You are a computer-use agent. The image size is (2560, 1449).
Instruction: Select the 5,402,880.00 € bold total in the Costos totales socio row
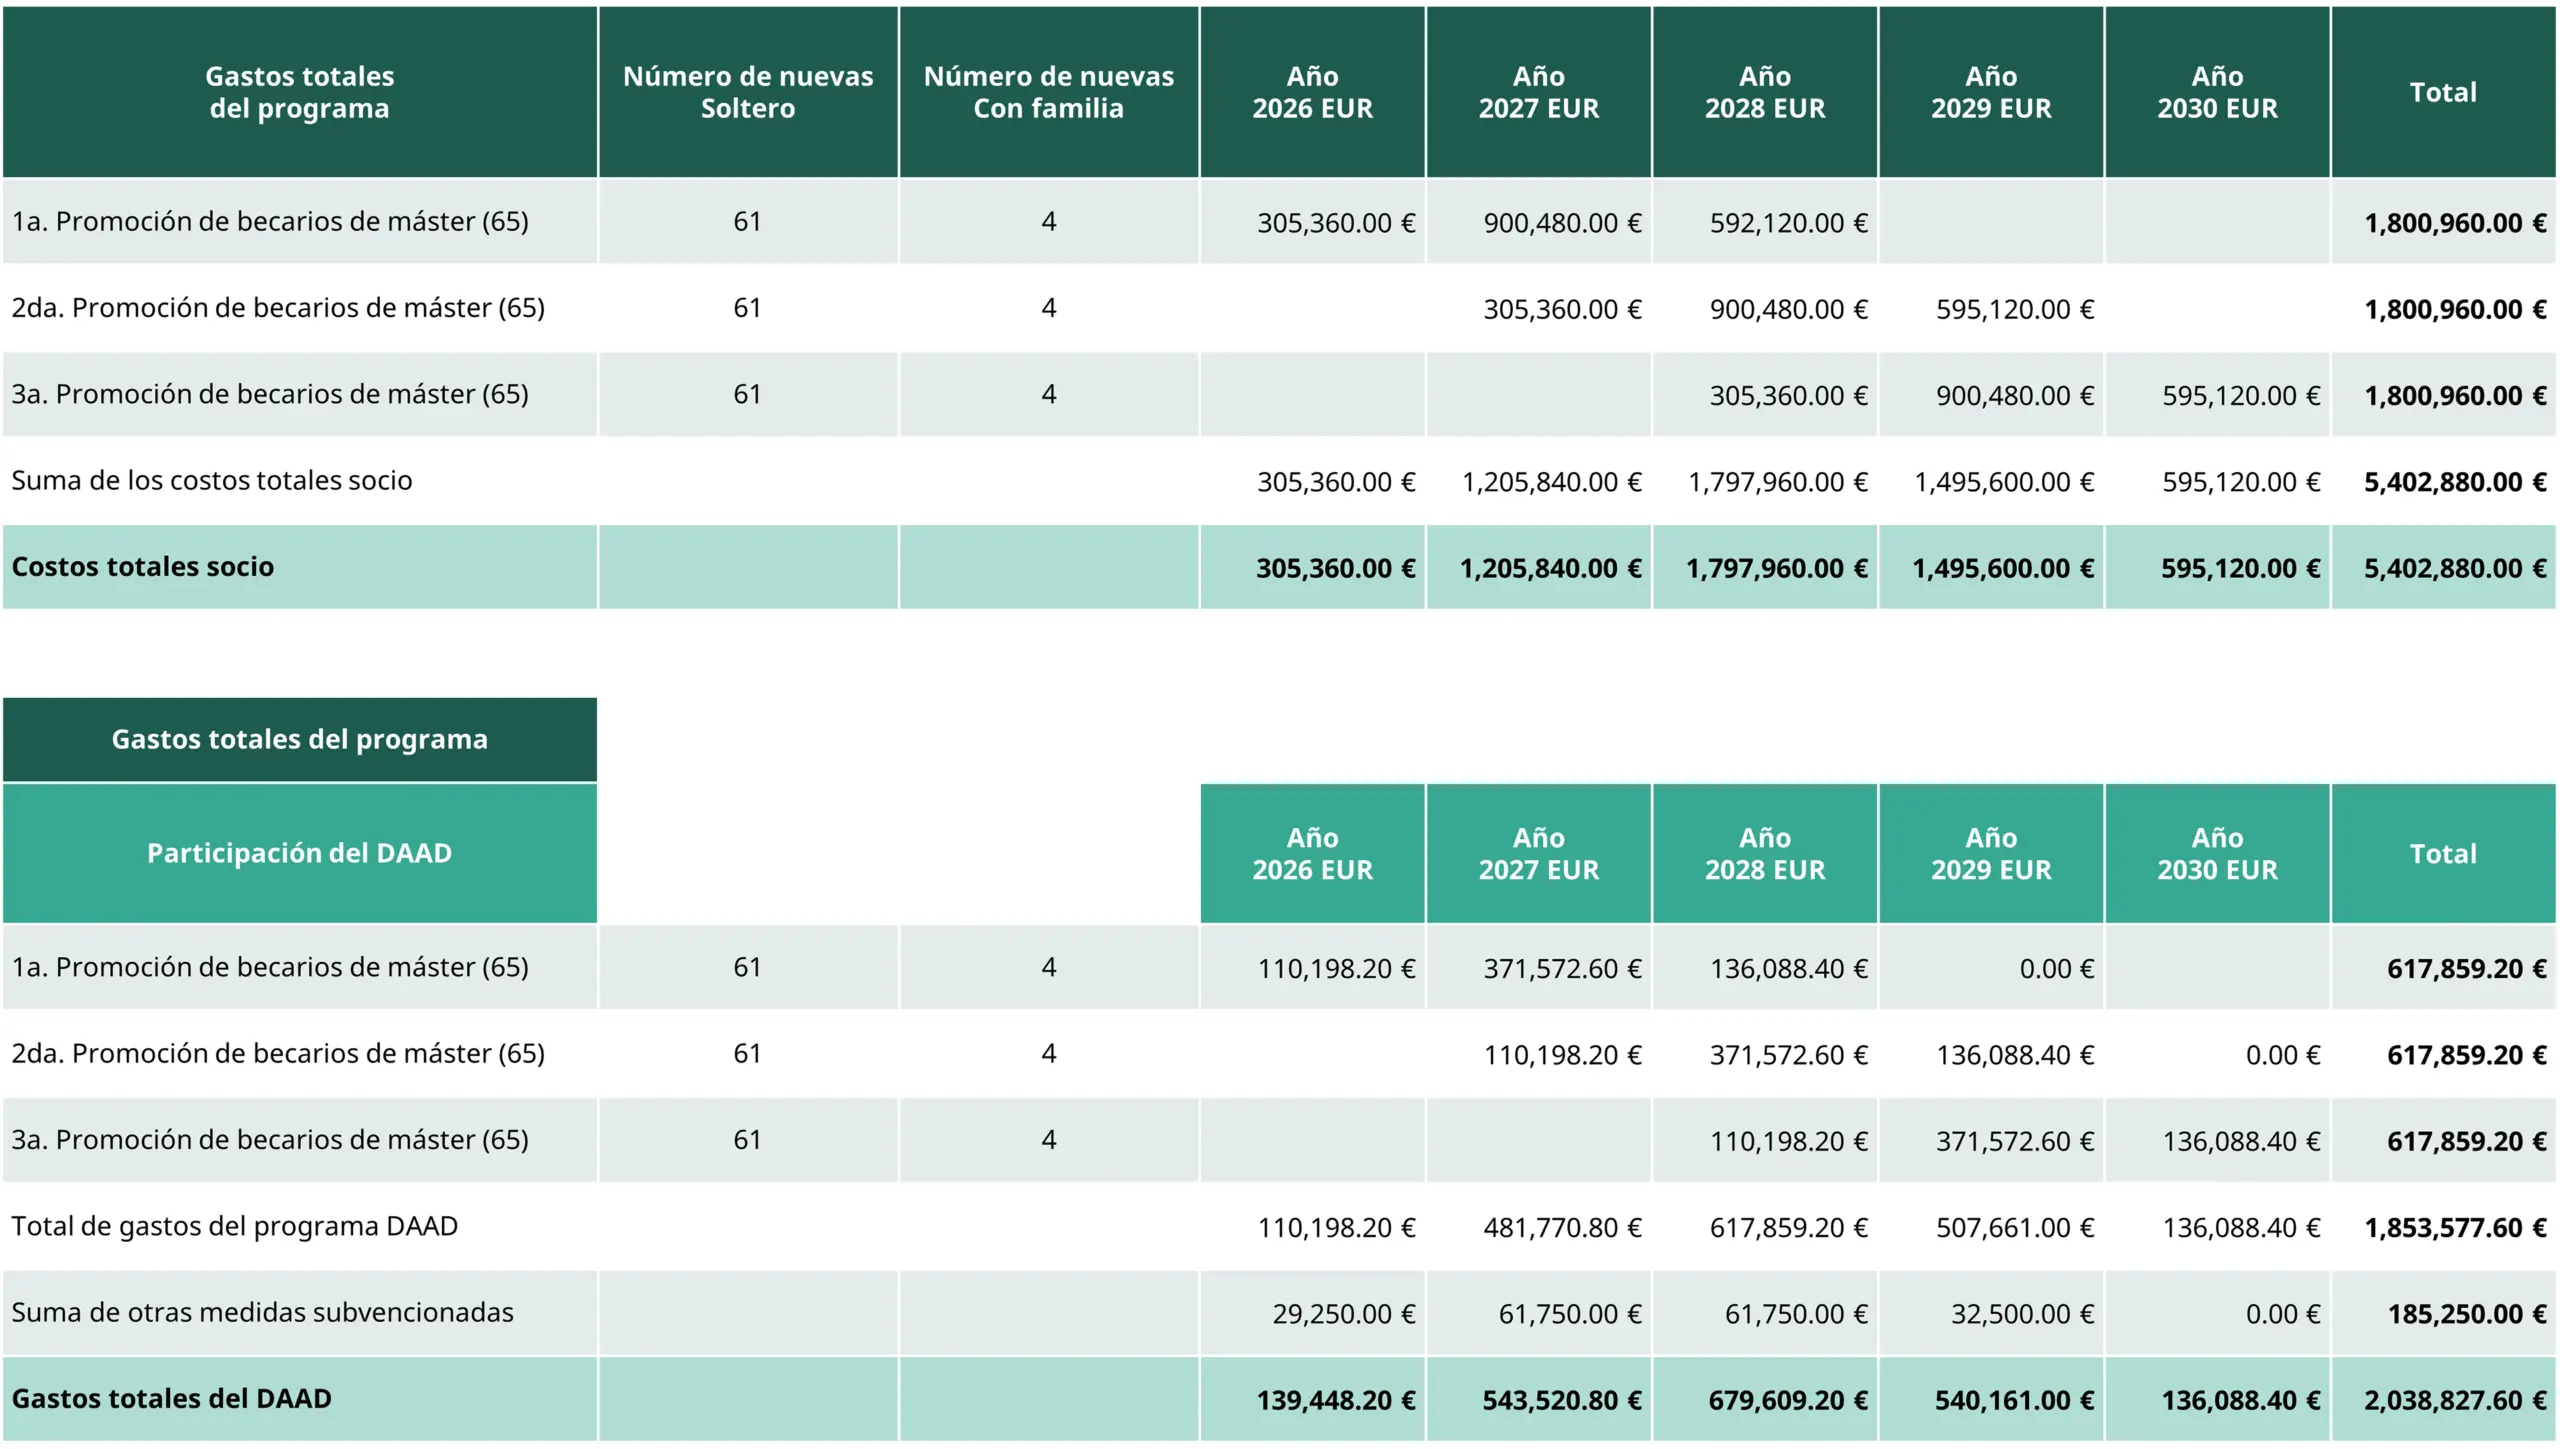pyautogui.click(x=2454, y=568)
